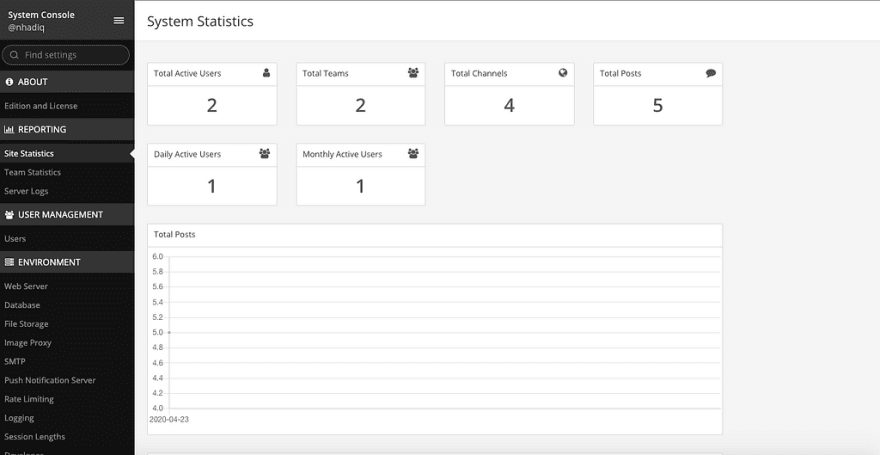Click group icon on Total Teams card
The height and width of the screenshot is (455, 880).
point(413,73)
